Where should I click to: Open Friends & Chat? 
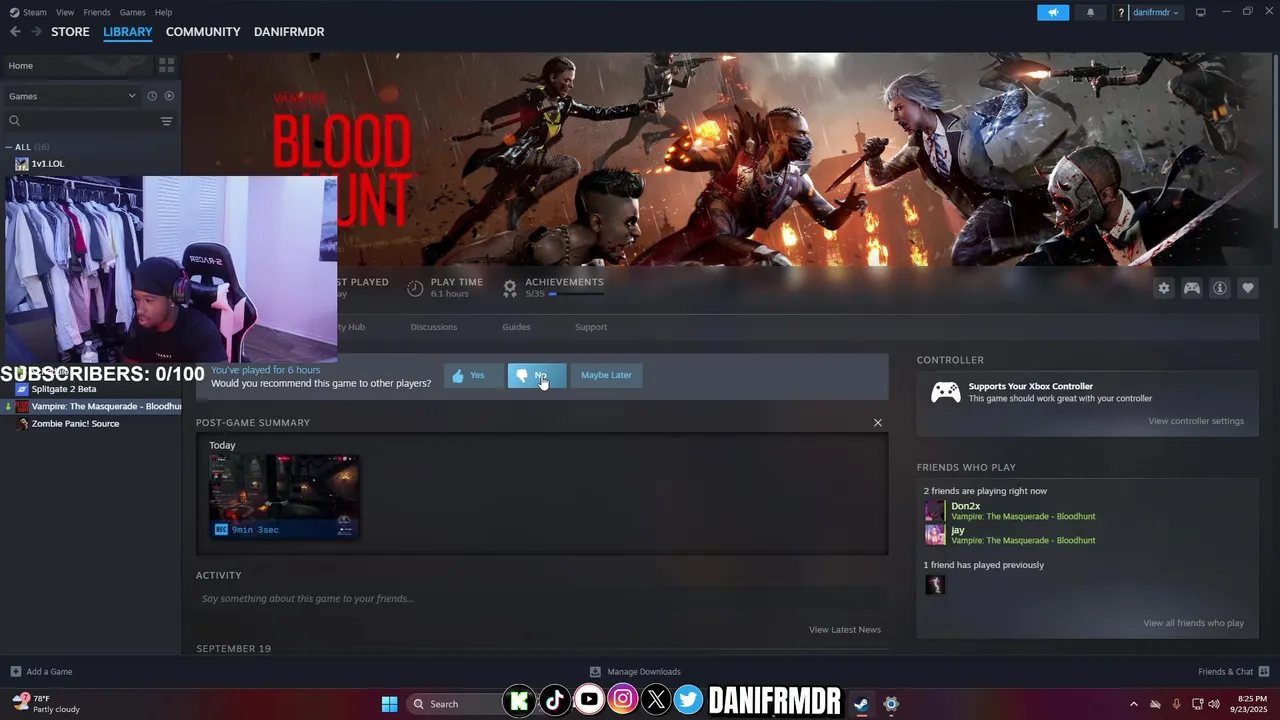click(x=1233, y=672)
